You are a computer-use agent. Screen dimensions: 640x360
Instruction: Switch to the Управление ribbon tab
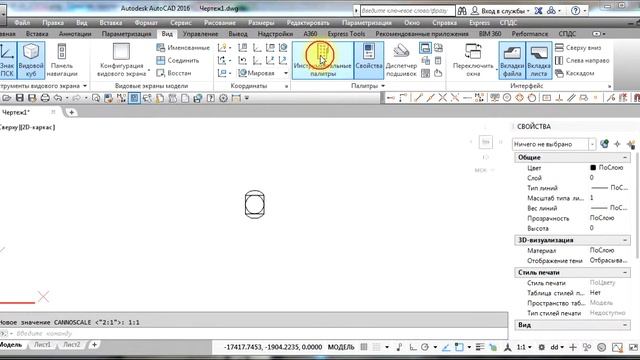pyautogui.click(x=200, y=34)
